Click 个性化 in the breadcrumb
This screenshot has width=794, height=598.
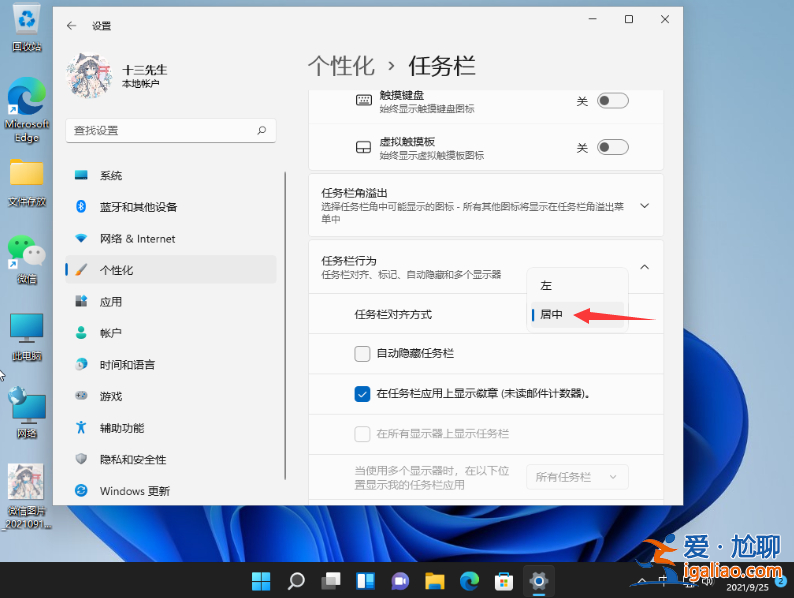[341, 66]
